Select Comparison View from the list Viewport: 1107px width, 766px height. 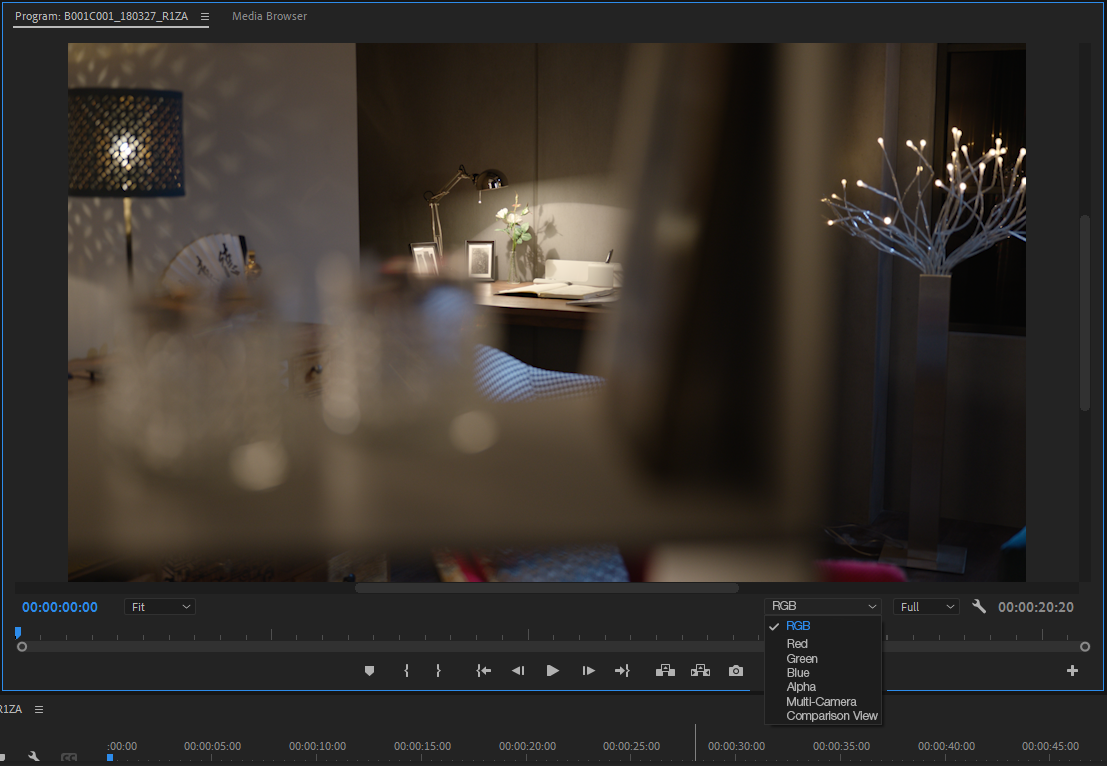[831, 716]
